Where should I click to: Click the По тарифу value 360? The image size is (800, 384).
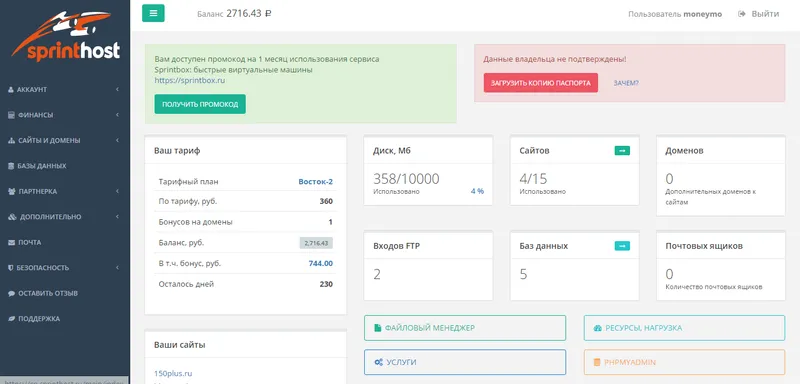click(x=326, y=201)
